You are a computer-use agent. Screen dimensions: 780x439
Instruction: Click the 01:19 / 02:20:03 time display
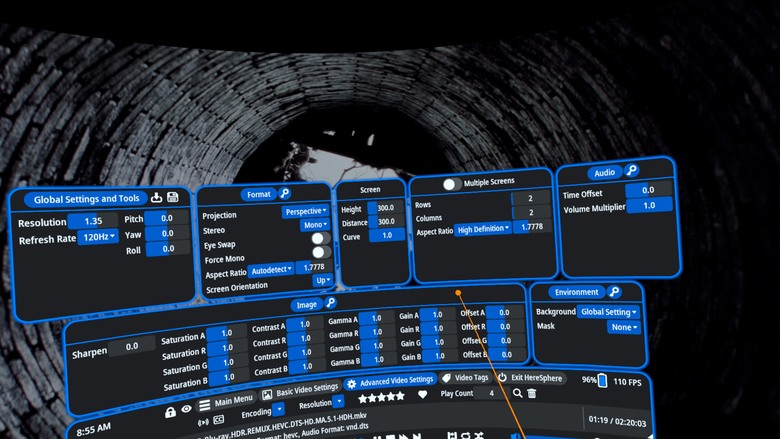click(x=617, y=421)
